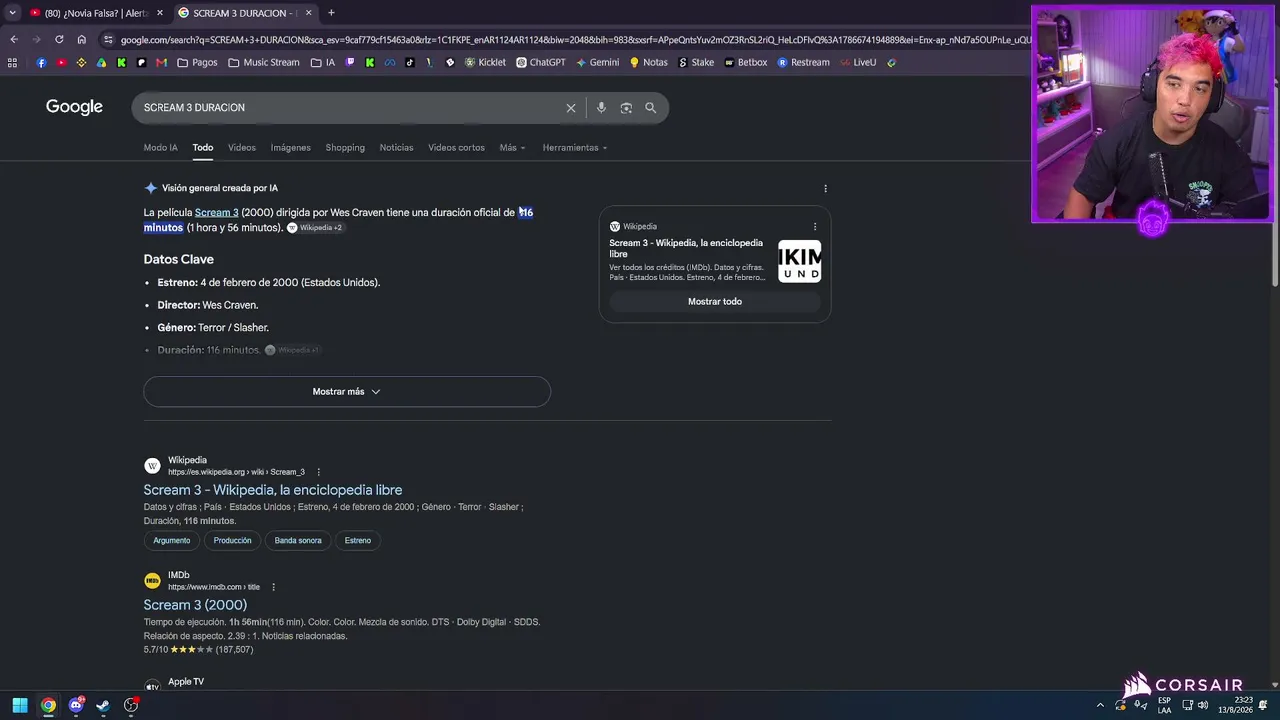Expand the AI overview with Mostrar más

coord(347,392)
